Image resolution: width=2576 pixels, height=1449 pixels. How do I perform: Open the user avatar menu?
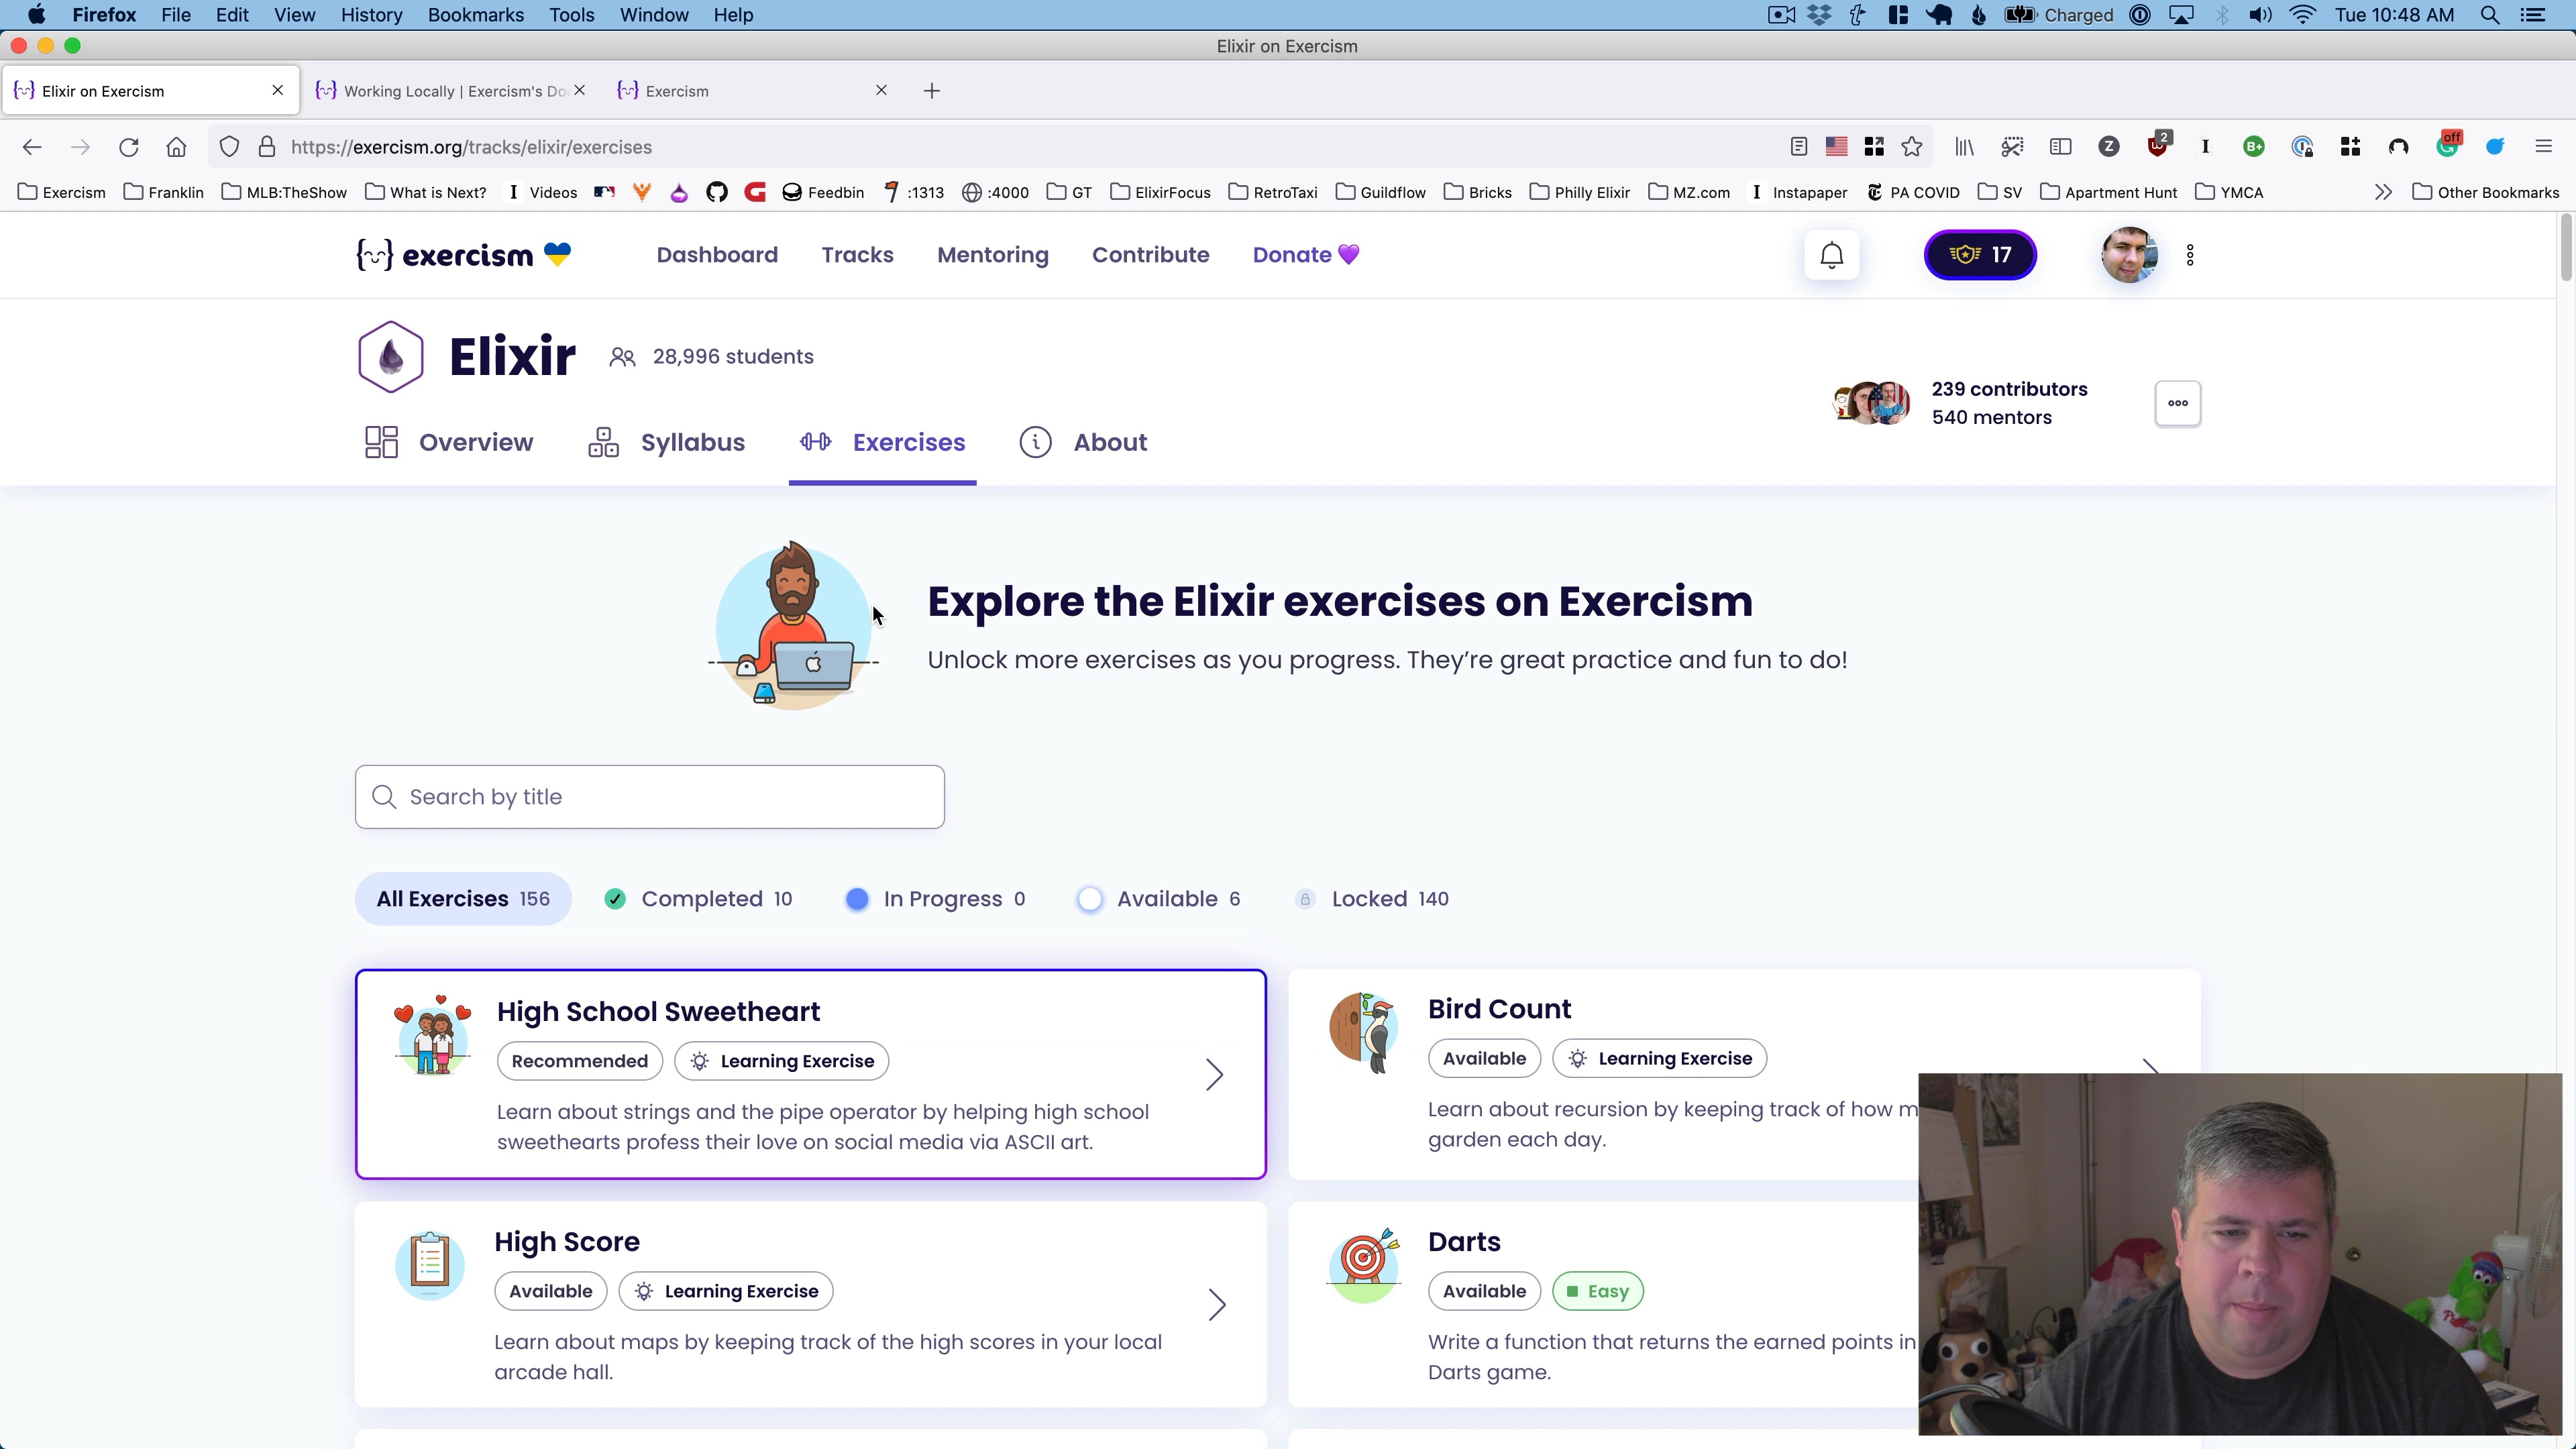point(2129,255)
